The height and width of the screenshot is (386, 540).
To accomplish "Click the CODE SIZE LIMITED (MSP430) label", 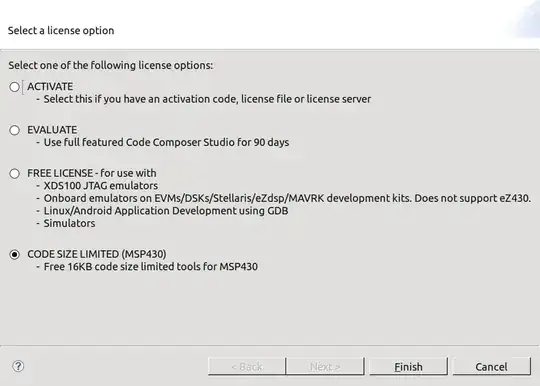I will pyautogui.click(x=97, y=254).
